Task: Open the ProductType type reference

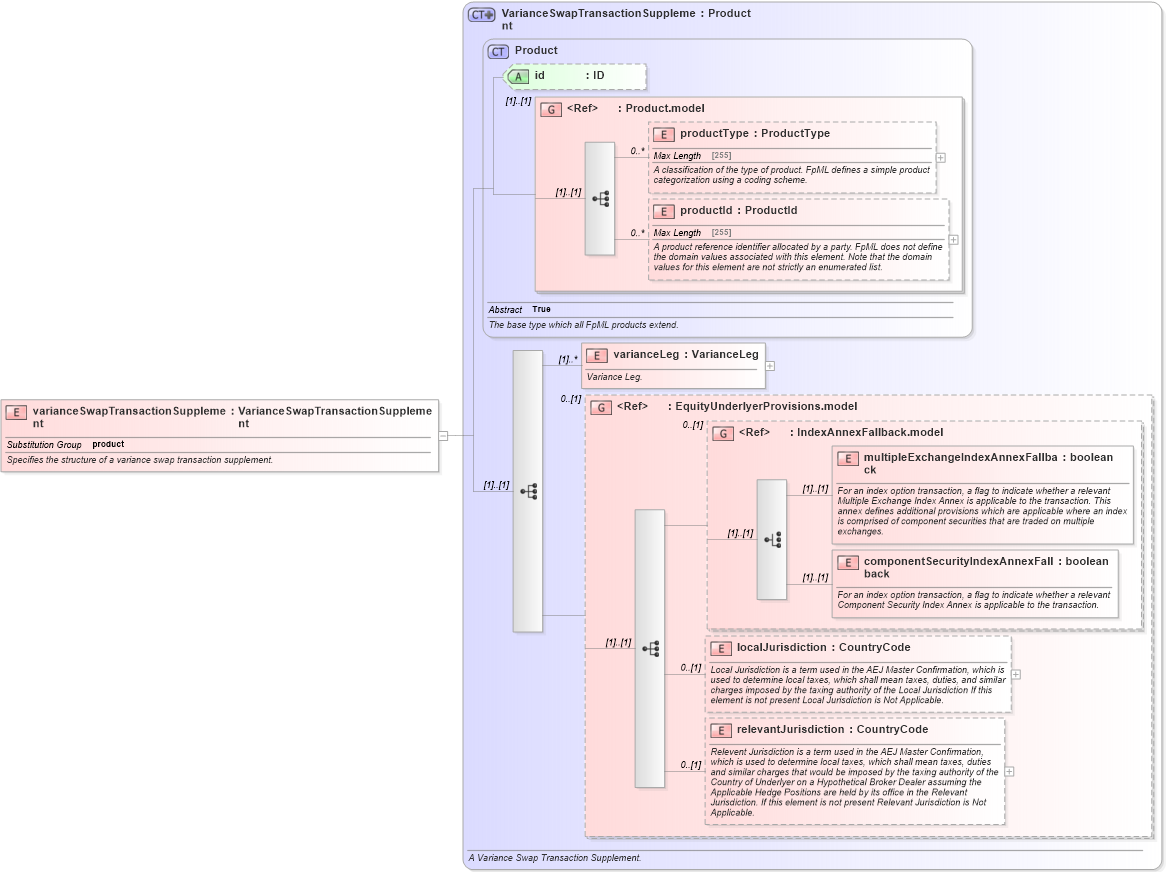Action: click(795, 133)
